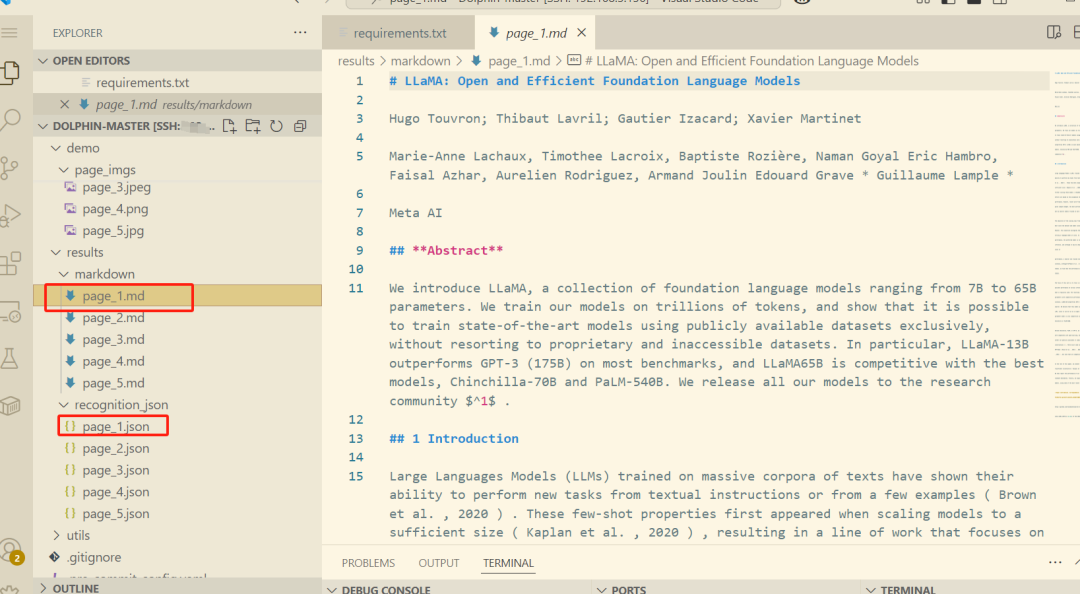The image size is (1080, 594).
Task: Open page_3.jpeg image file
Action: click(116, 187)
